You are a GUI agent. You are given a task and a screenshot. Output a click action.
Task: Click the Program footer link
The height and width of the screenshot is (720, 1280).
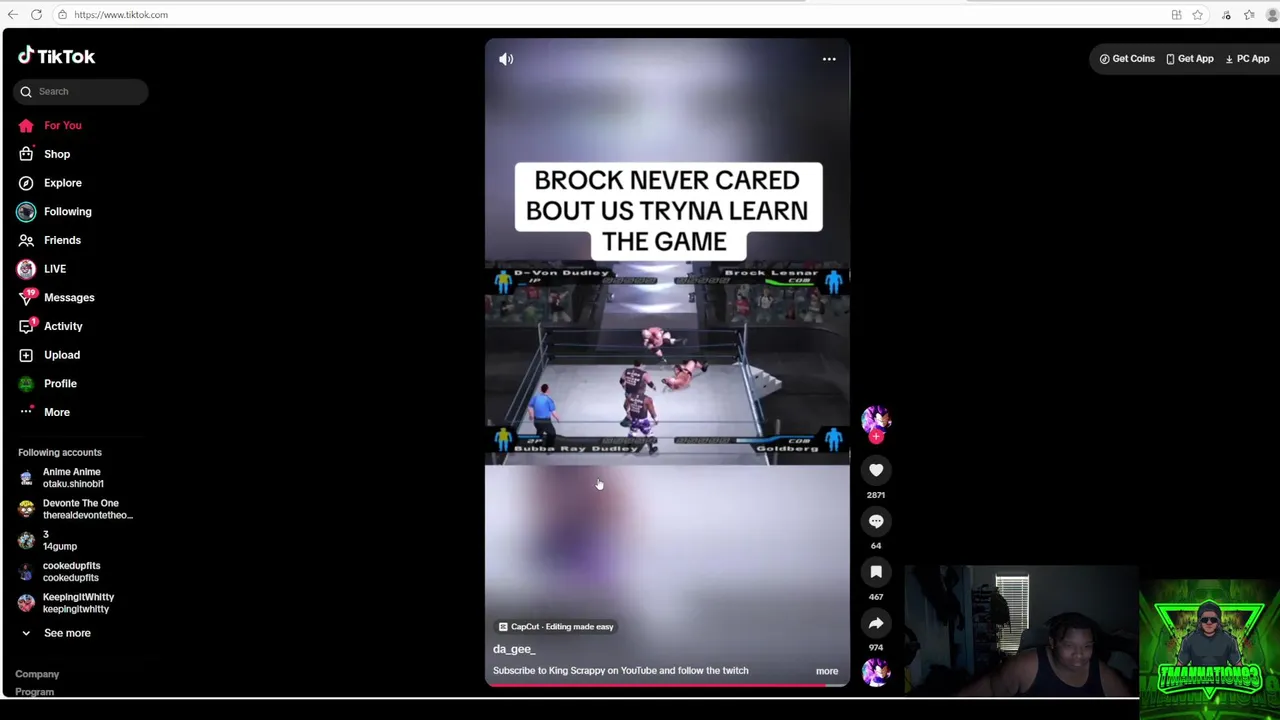click(34, 692)
